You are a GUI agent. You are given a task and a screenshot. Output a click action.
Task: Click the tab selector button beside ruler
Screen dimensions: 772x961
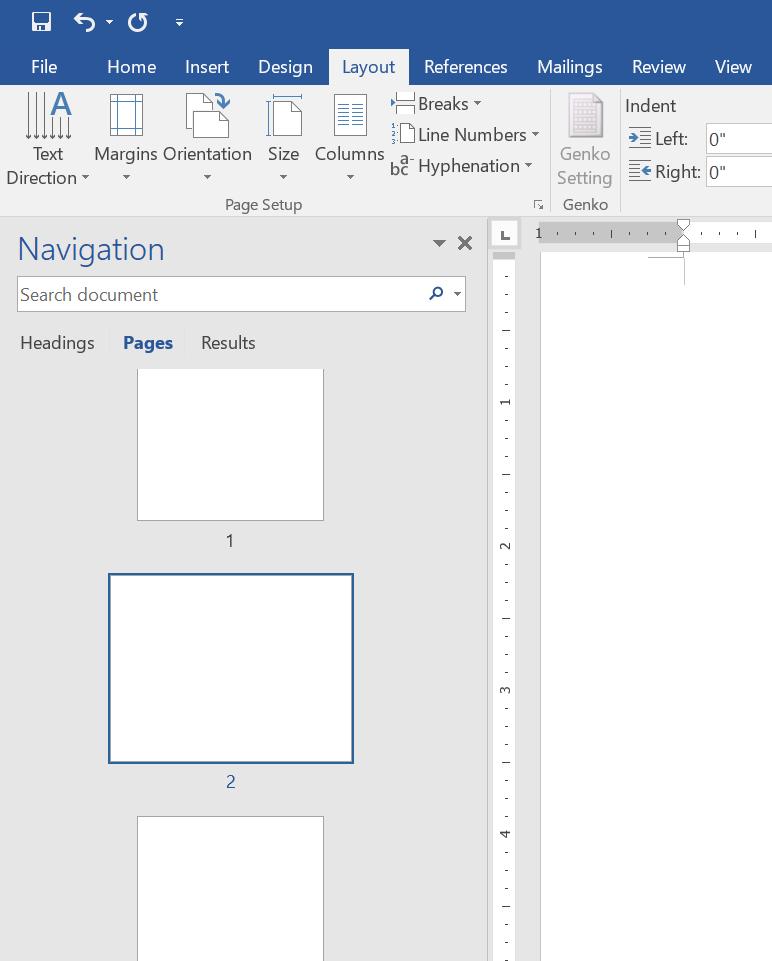tap(505, 235)
